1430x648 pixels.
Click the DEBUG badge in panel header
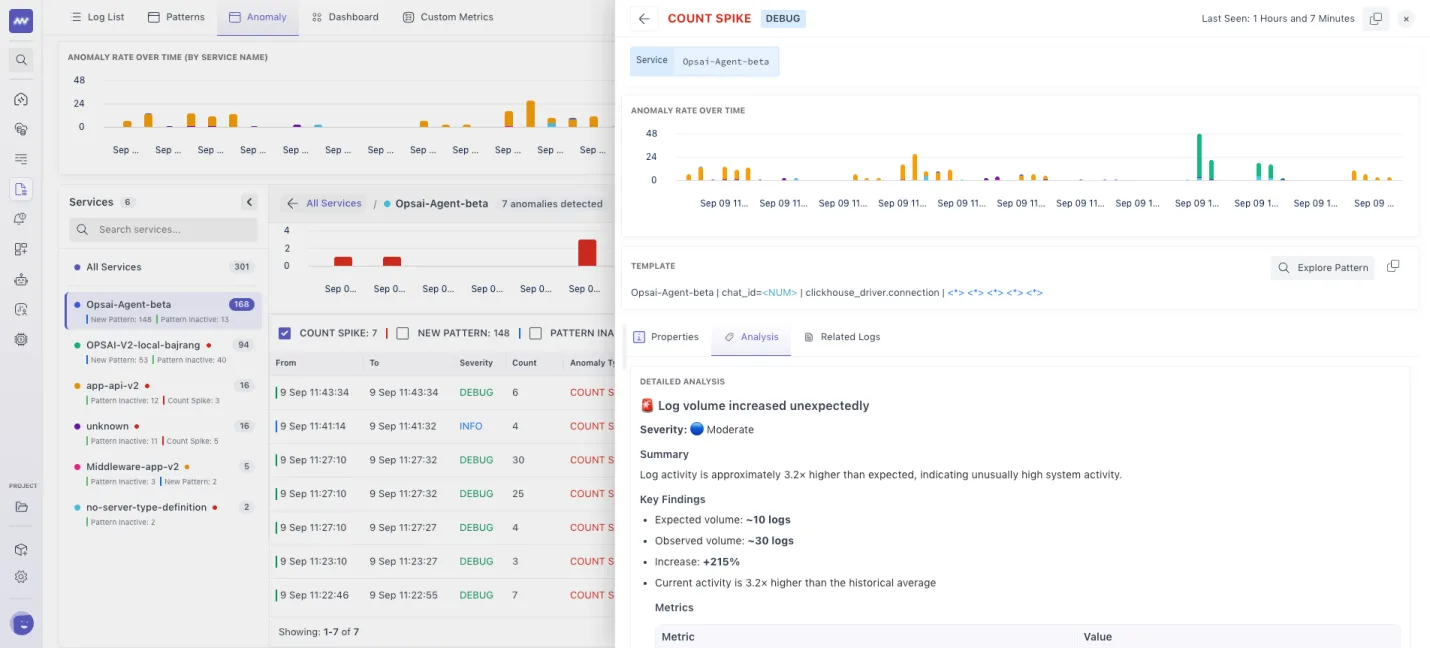pos(783,18)
